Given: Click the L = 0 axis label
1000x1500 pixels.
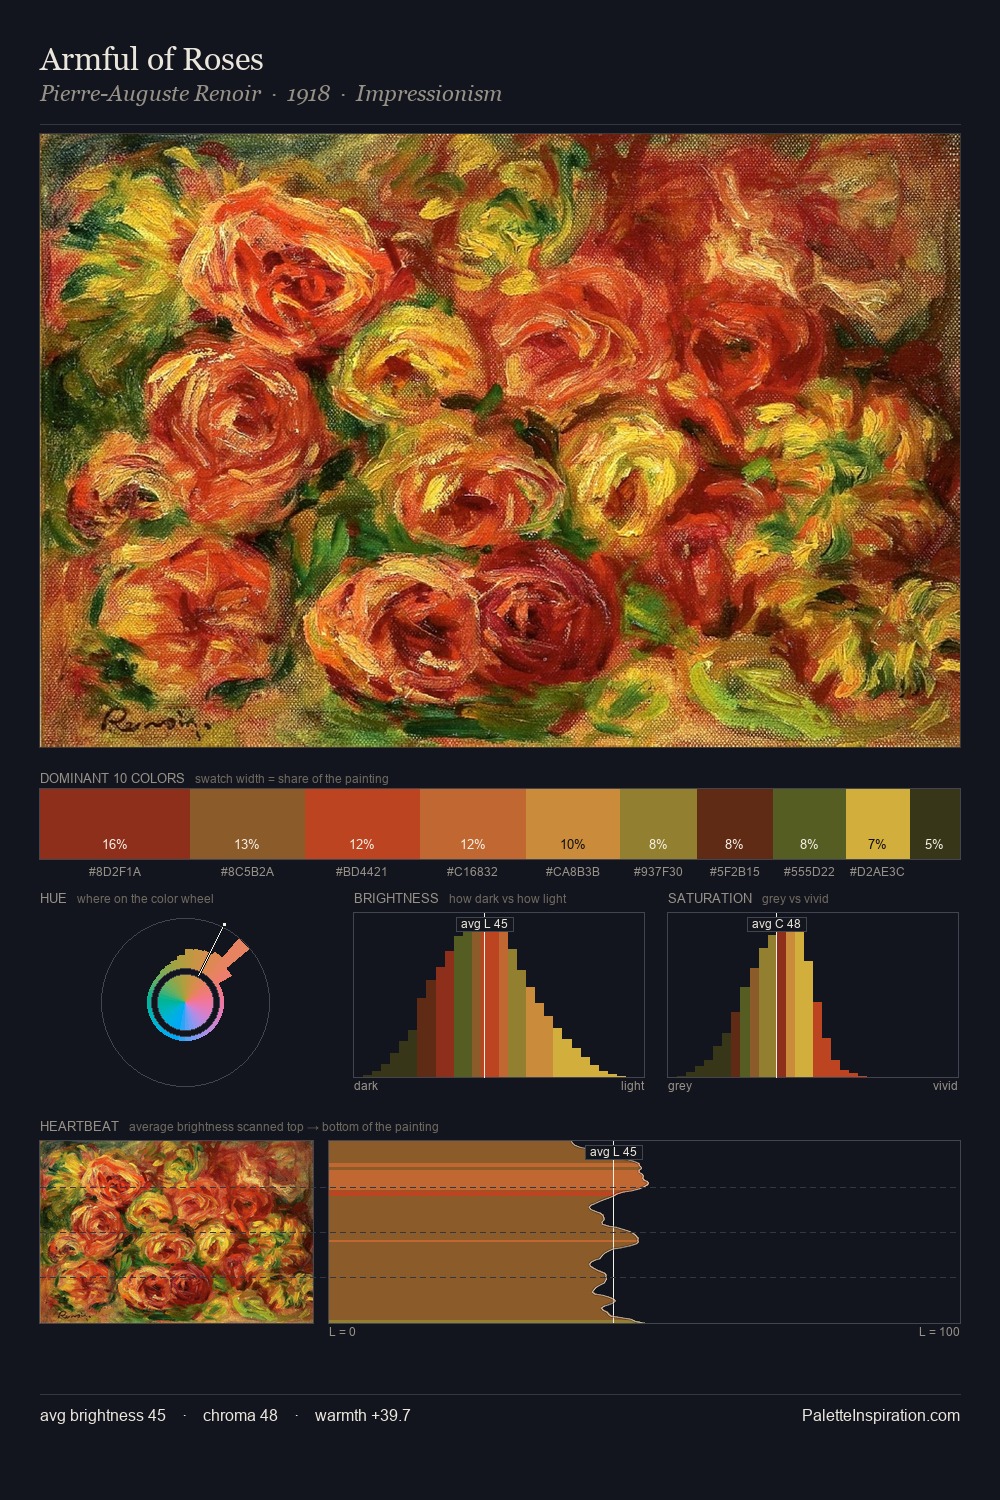Looking at the screenshot, I should 342,1332.
